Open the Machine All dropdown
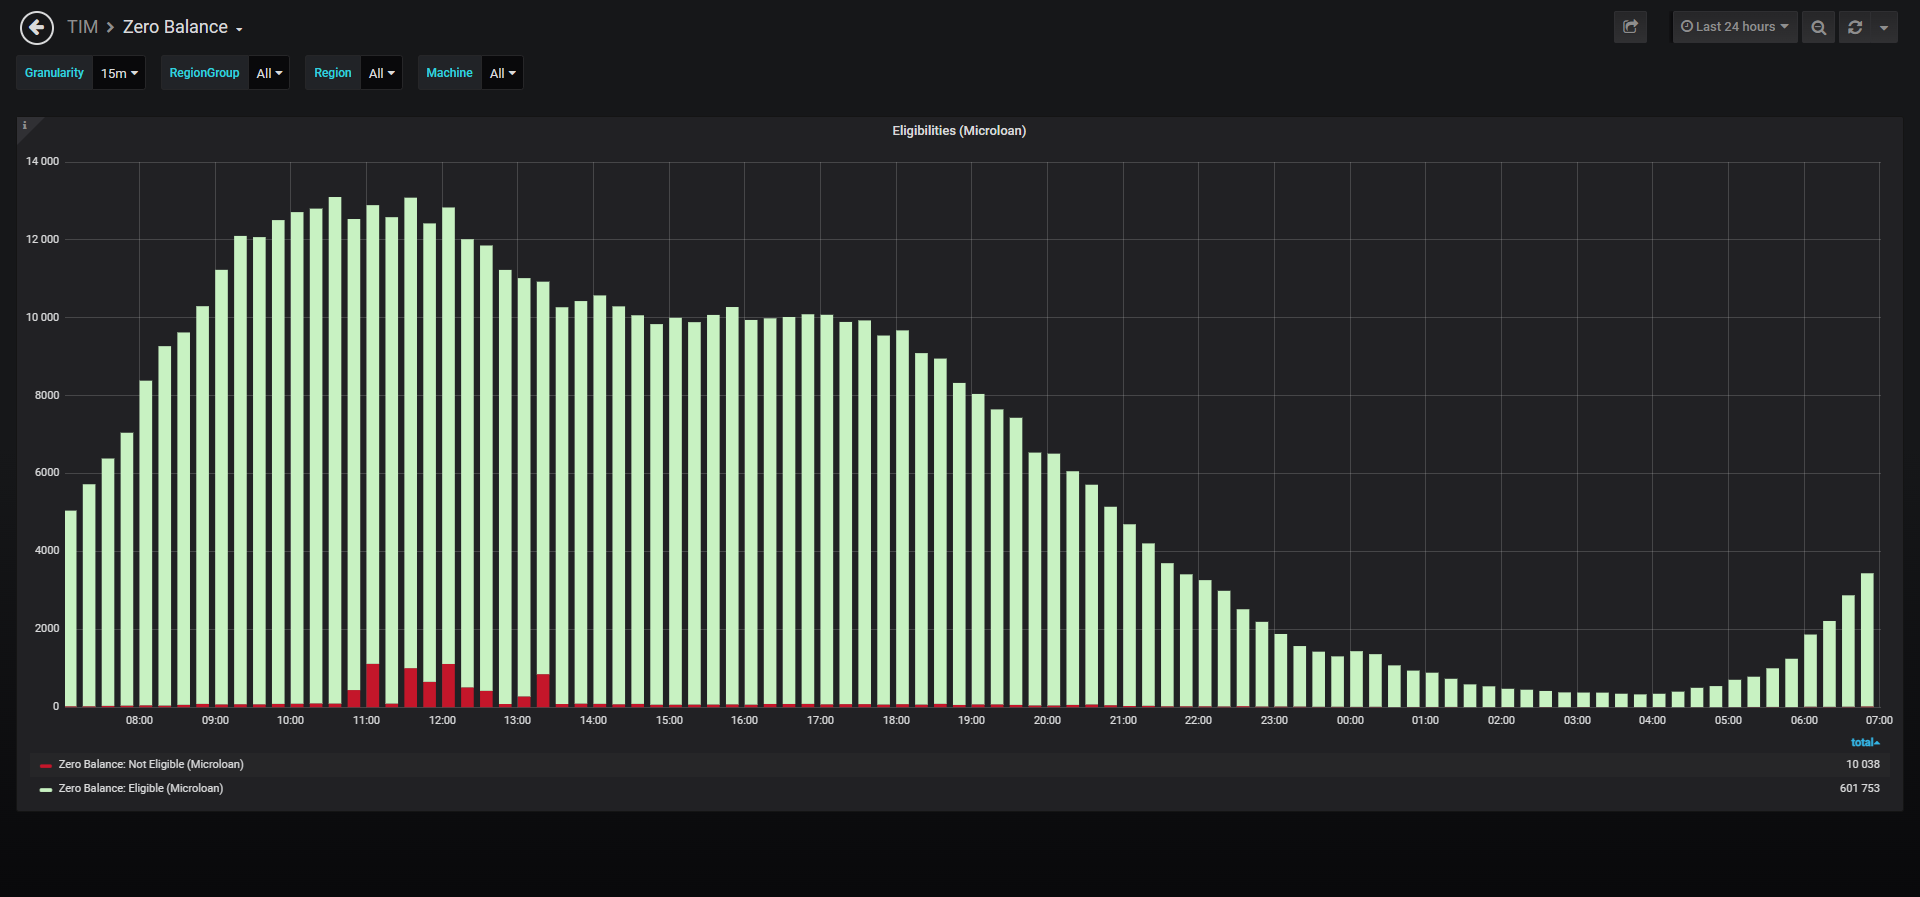Screen dimensions: 1920x897 pos(502,73)
